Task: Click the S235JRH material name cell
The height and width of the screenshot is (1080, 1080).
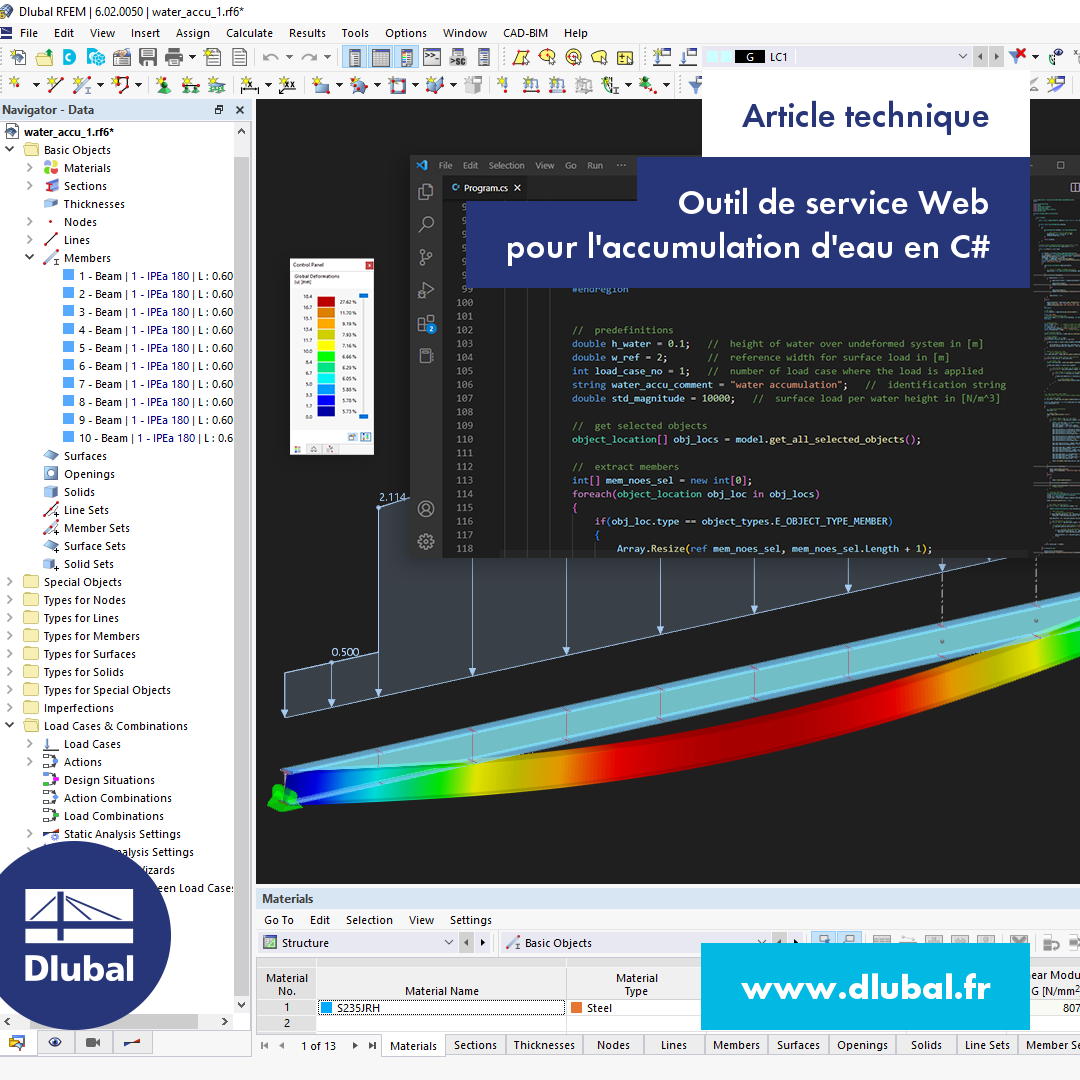Action: click(x=442, y=1008)
